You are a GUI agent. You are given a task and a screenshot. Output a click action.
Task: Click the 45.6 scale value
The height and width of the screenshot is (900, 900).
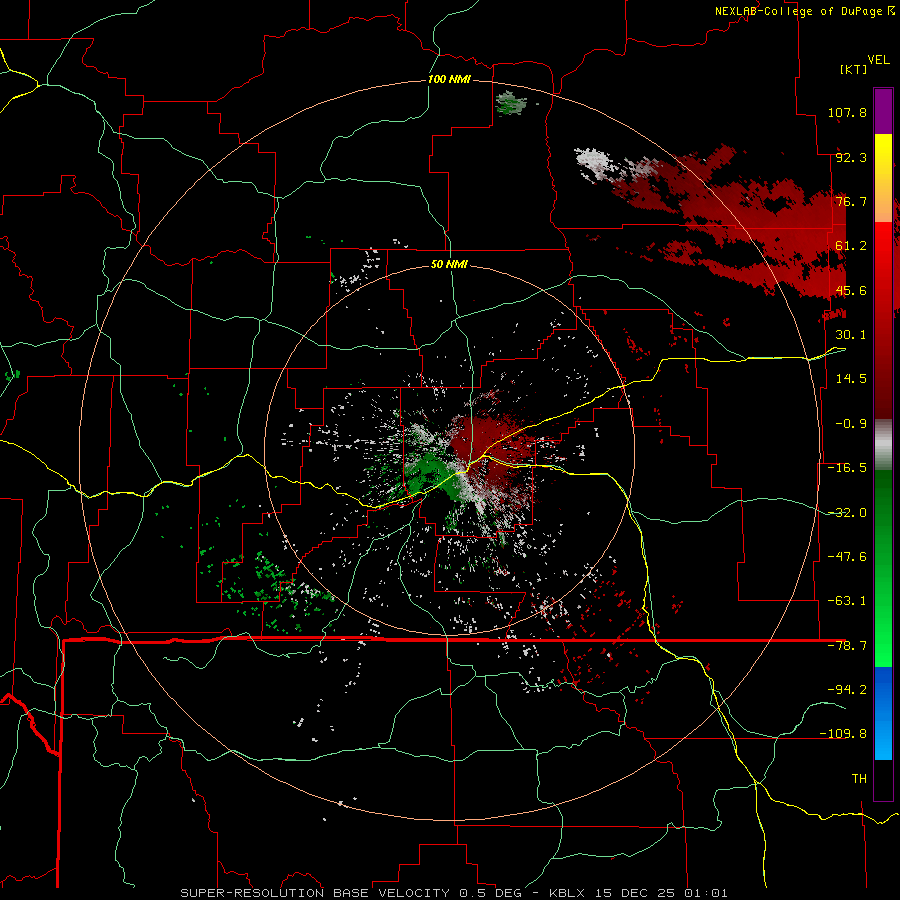point(851,290)
